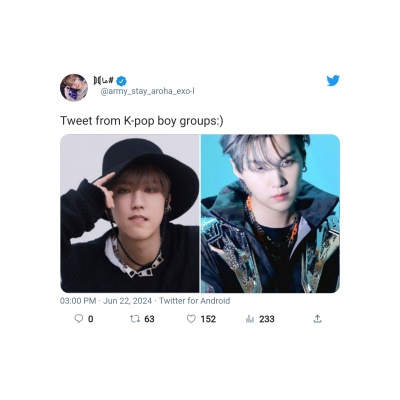Like the tweet with the heart icon

coord(191,319)
